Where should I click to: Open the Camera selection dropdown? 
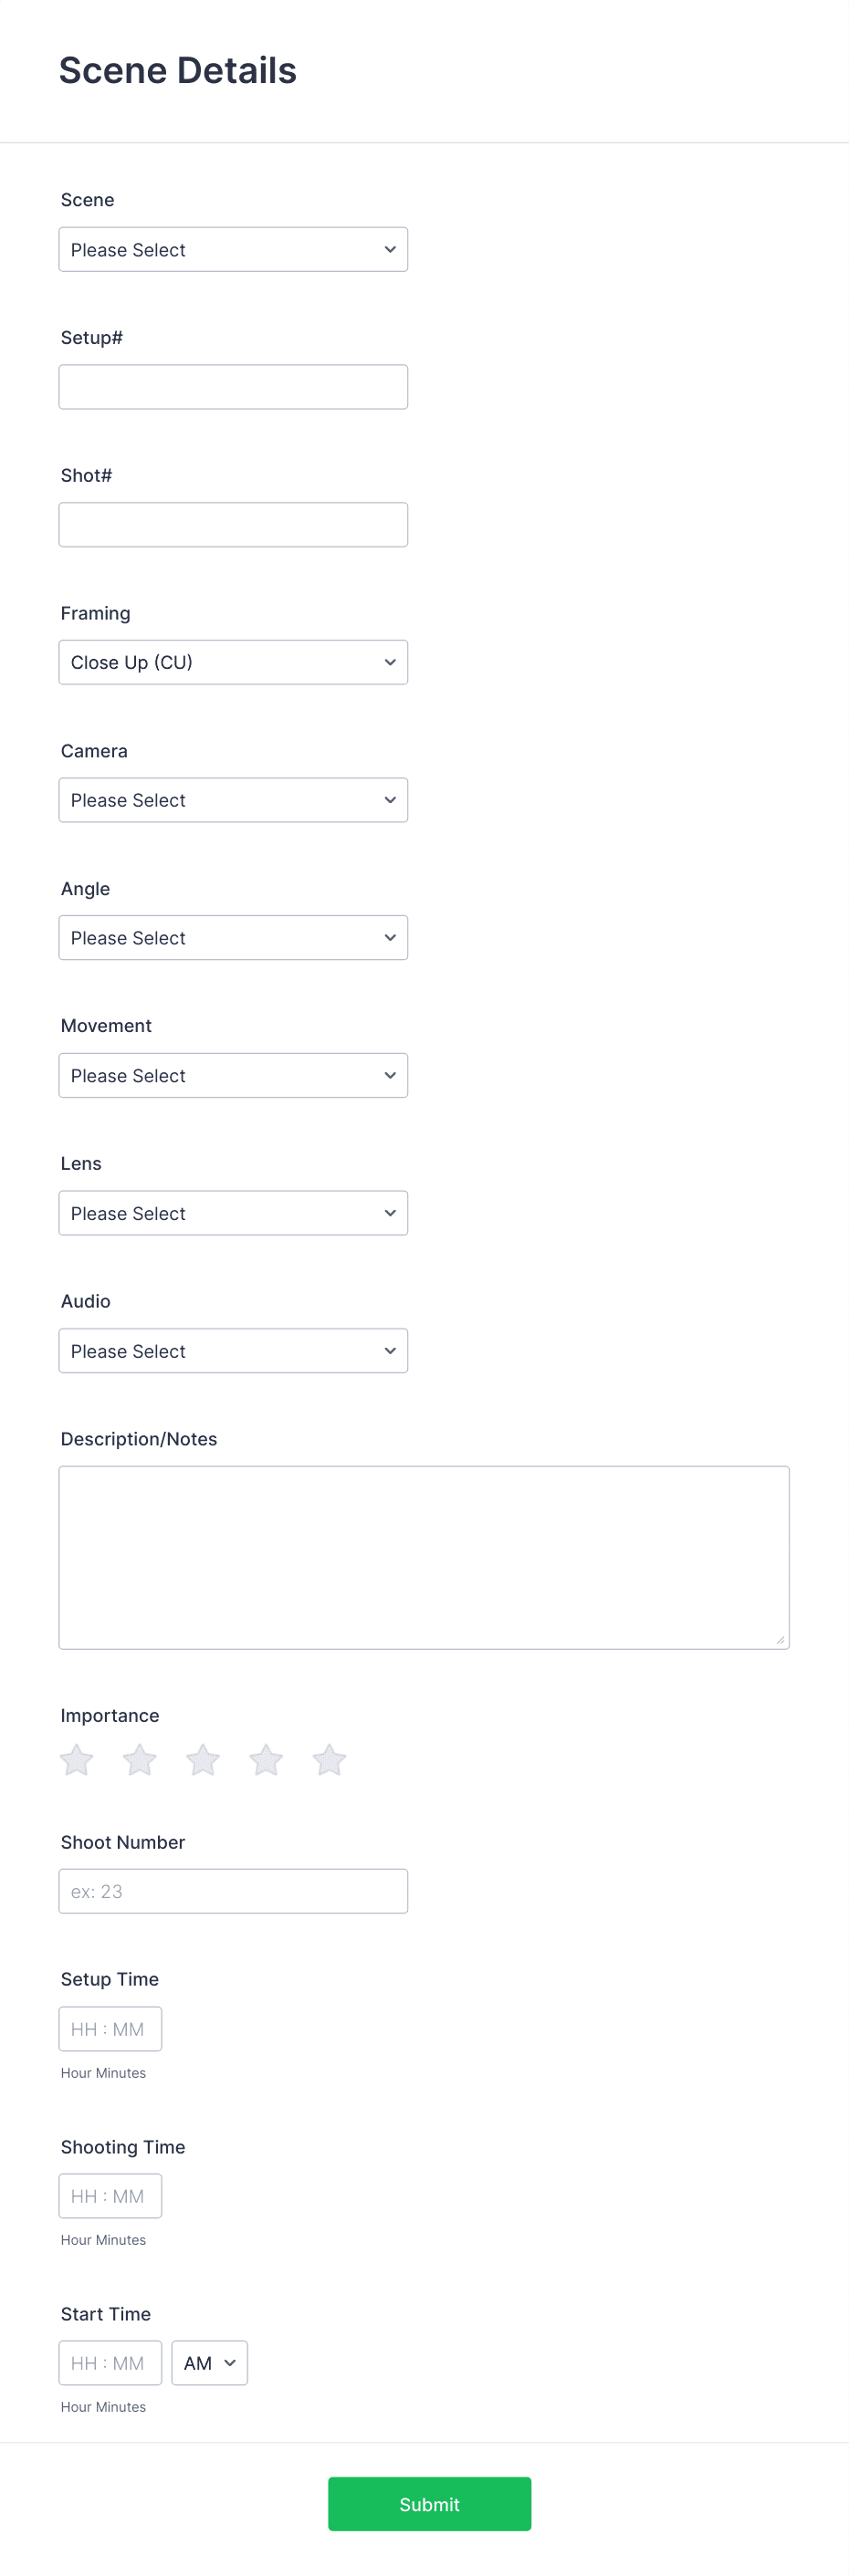point(233,799)
